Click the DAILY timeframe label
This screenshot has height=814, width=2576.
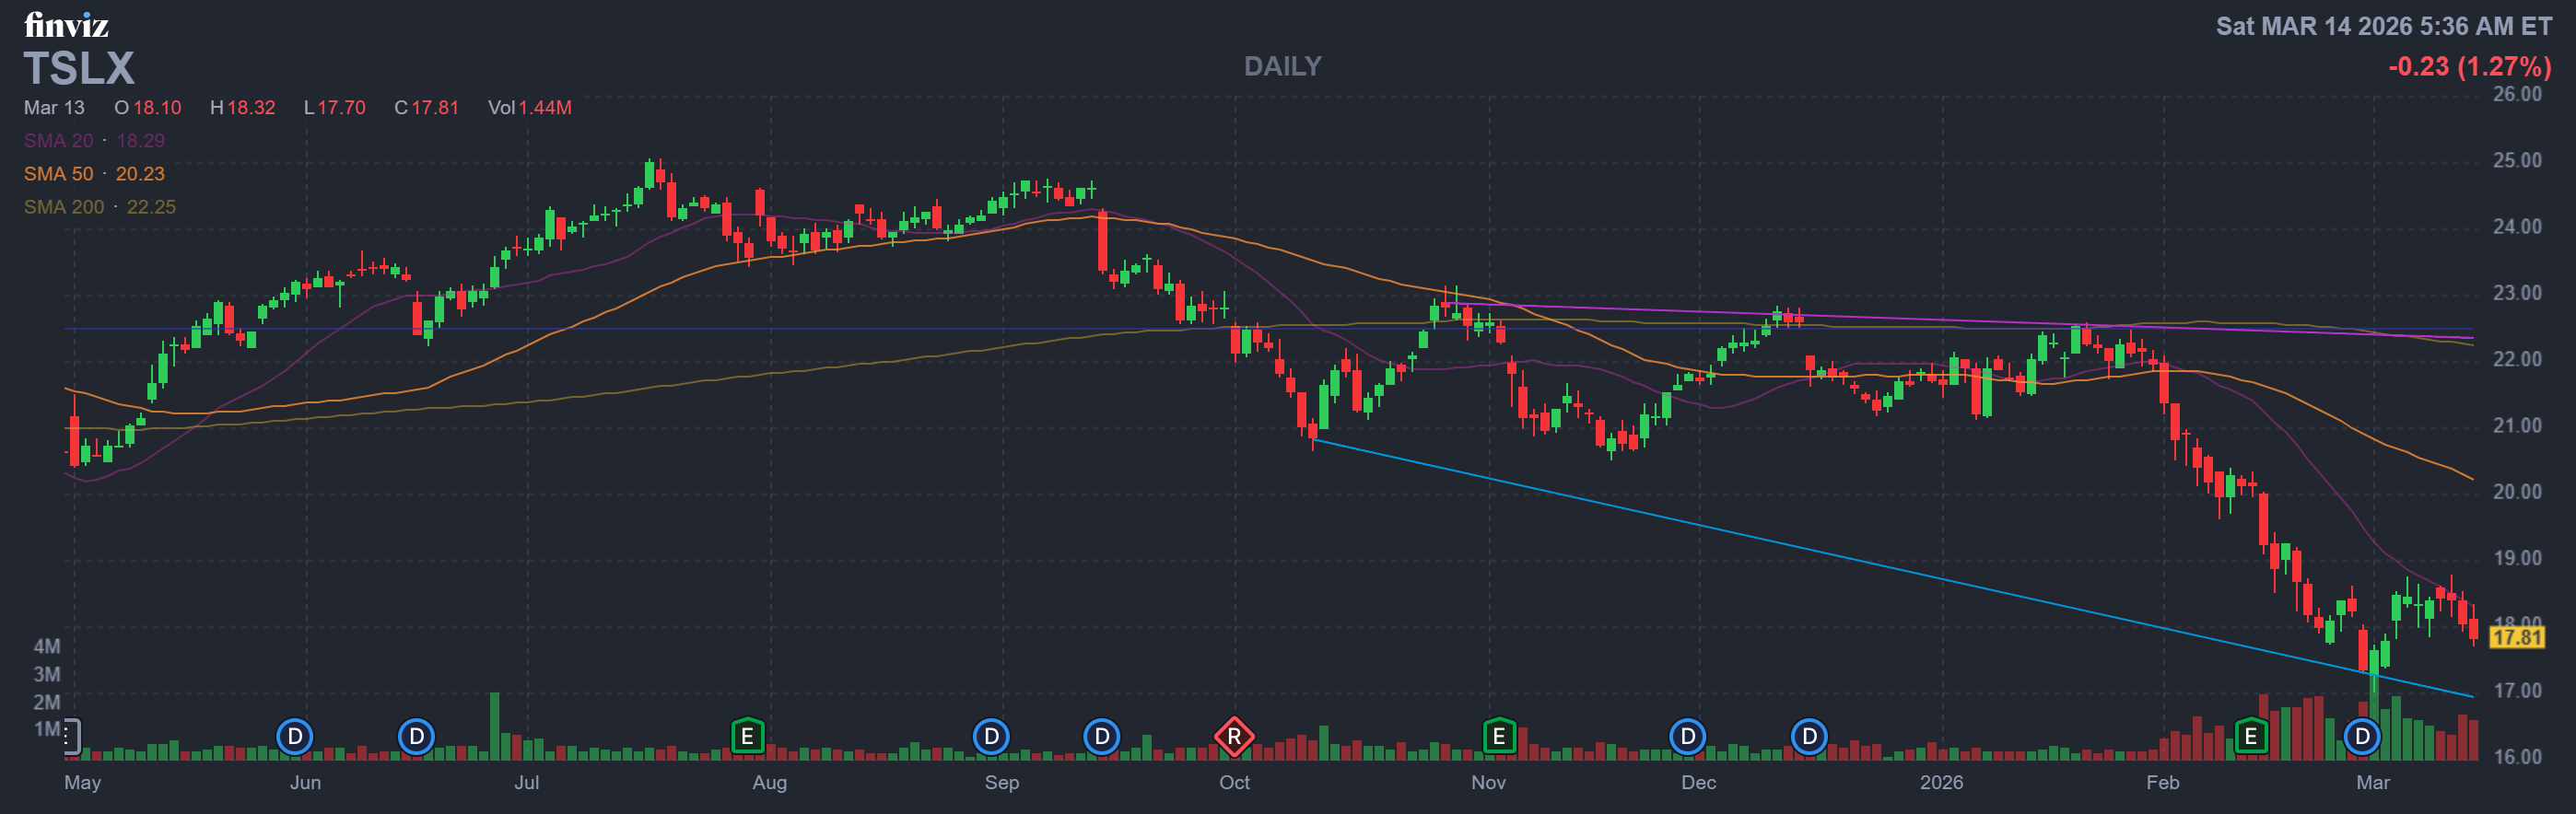click(1282, 66)
